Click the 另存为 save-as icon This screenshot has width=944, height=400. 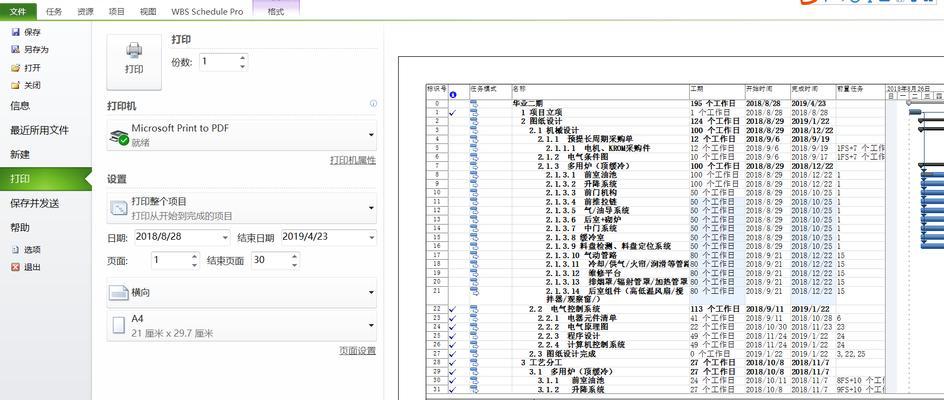16,49
